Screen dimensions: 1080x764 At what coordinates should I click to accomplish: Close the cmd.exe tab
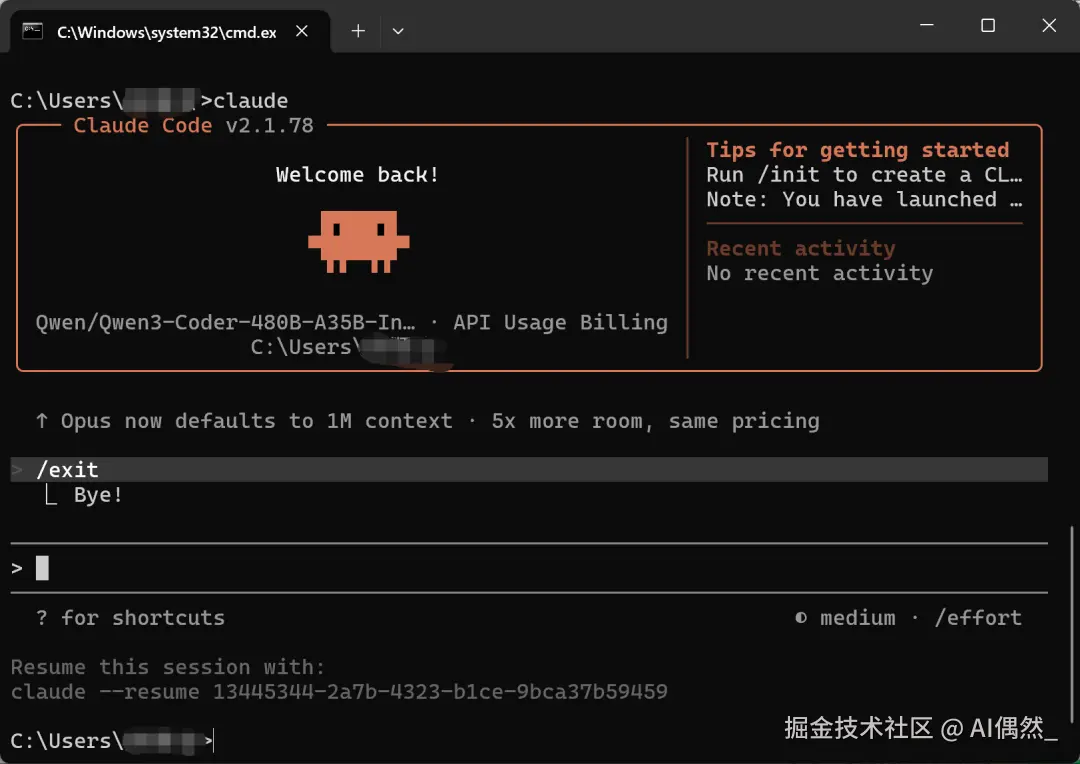pos(302,31)
